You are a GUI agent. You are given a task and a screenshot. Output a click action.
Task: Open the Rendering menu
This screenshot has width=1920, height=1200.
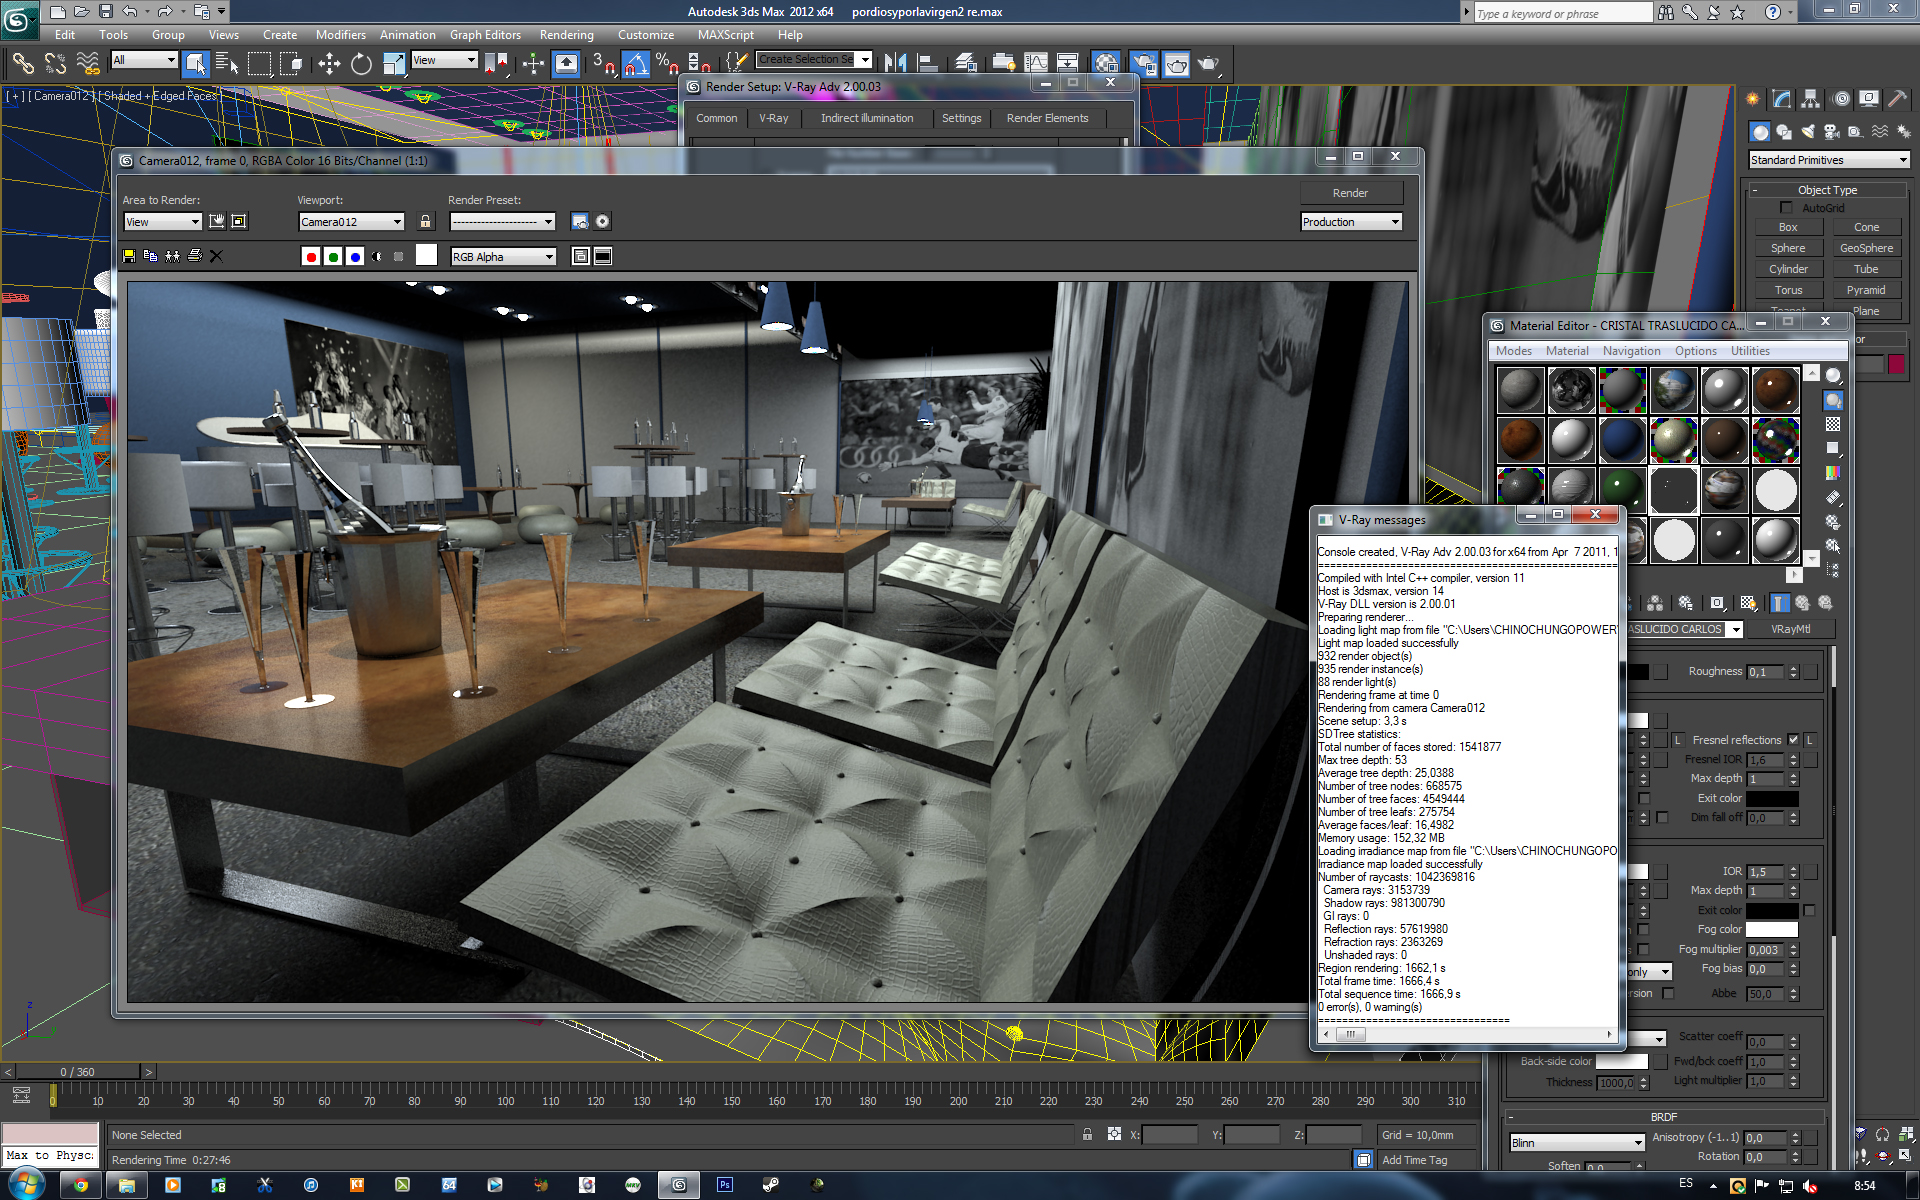pyautogui.click(x=566, y=35)
